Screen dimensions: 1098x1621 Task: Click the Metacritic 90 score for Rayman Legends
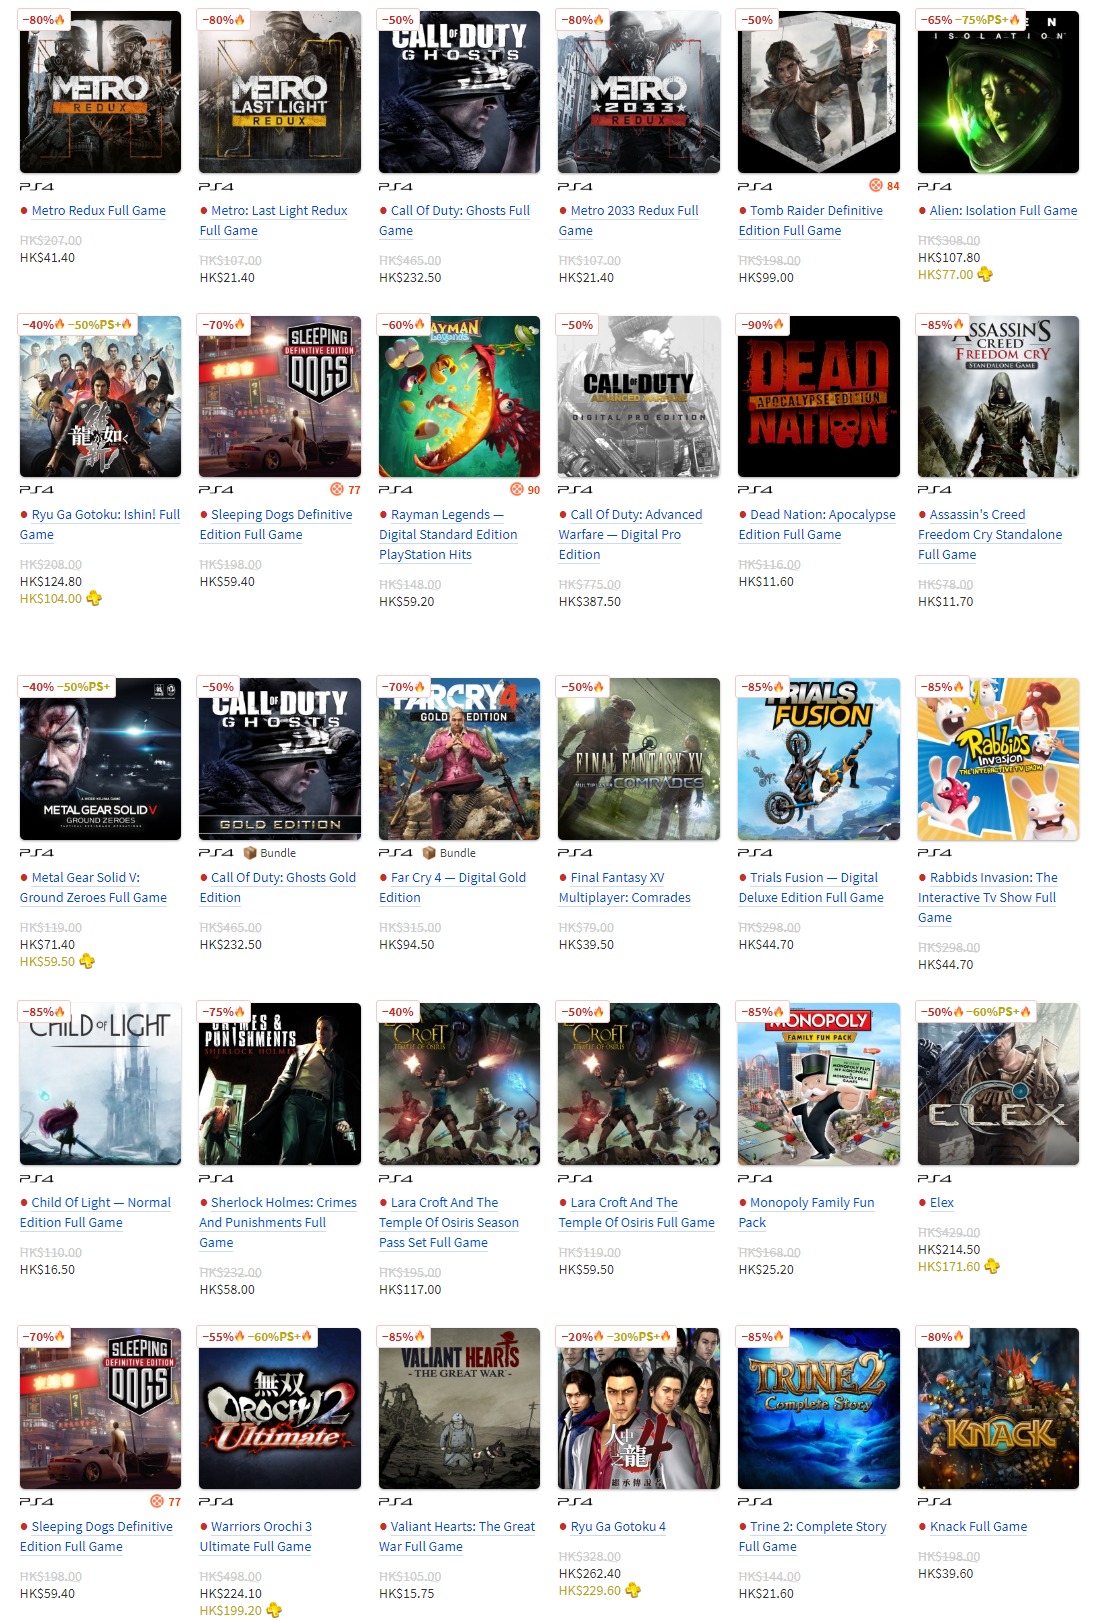tap(517, 490)
